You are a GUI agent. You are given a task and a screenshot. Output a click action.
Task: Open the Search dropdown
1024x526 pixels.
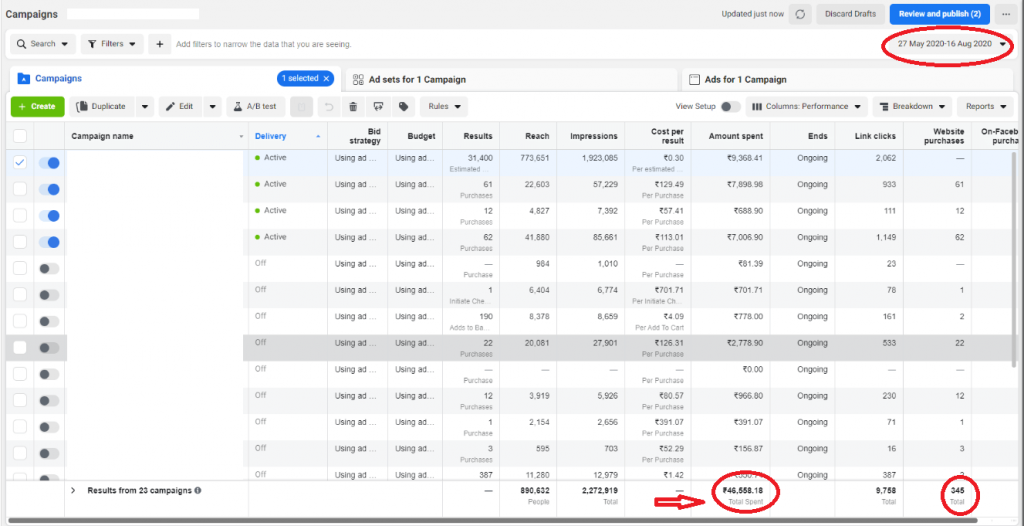tap(43, 44)
